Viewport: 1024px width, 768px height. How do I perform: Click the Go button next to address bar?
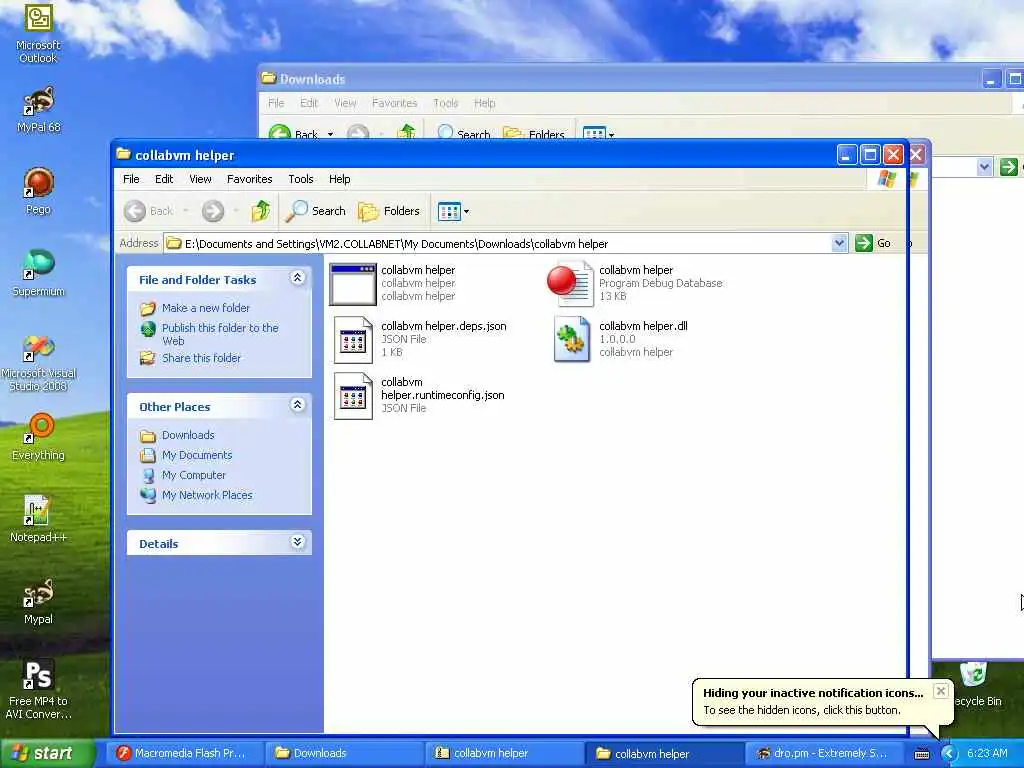pyautogui.click(x=873, y=243)
